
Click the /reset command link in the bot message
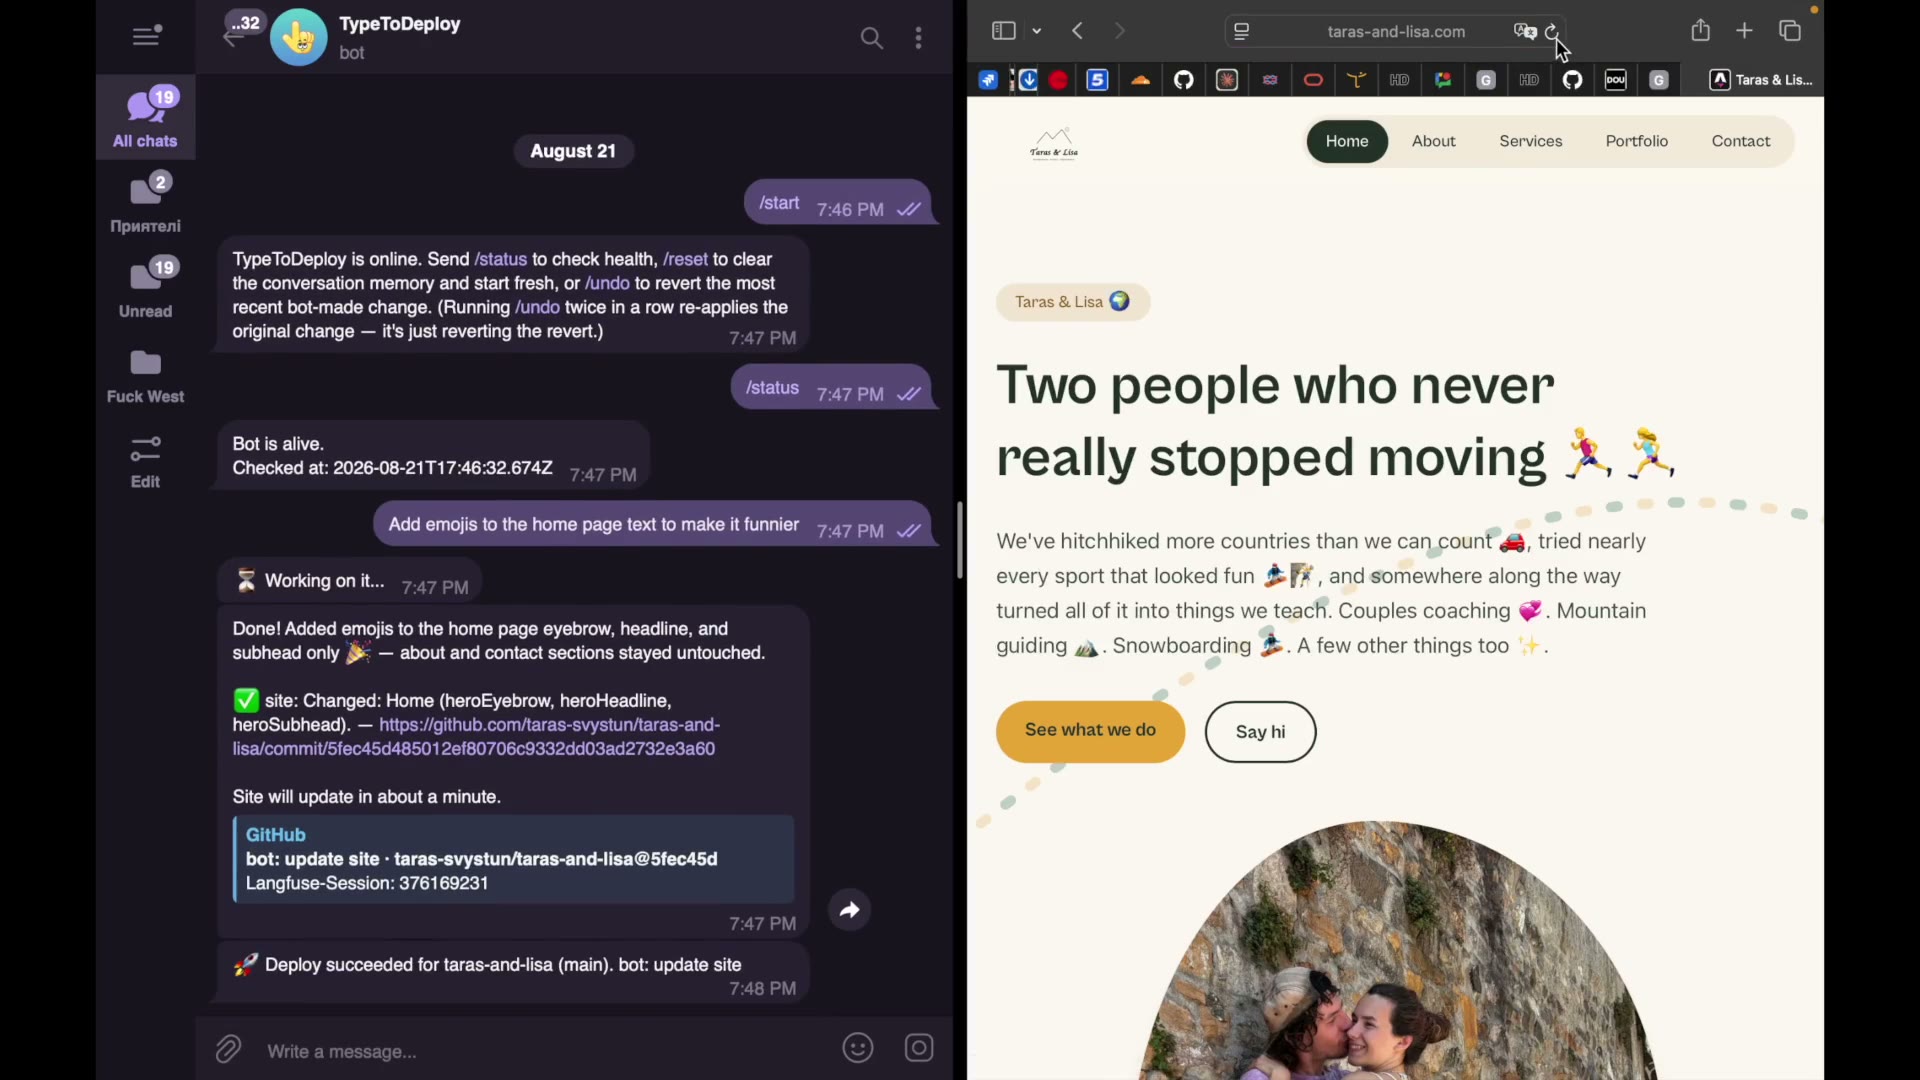pyautogui.click(x=685, y=259)
